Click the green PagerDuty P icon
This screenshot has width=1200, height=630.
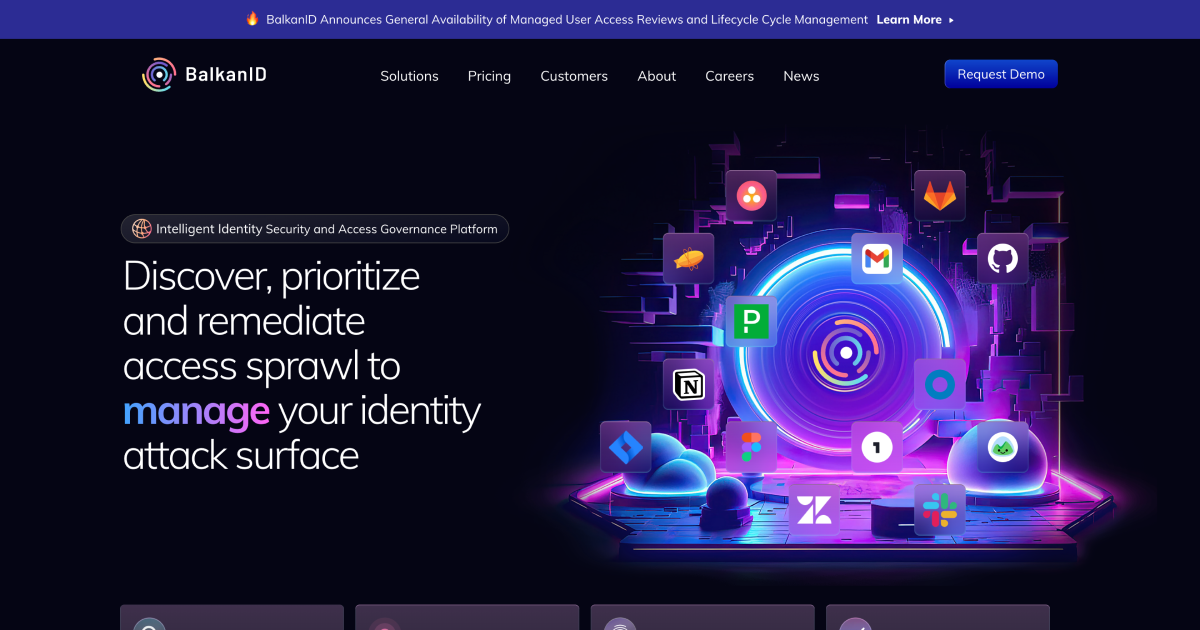pyautogui.click(x=751, y=321)
